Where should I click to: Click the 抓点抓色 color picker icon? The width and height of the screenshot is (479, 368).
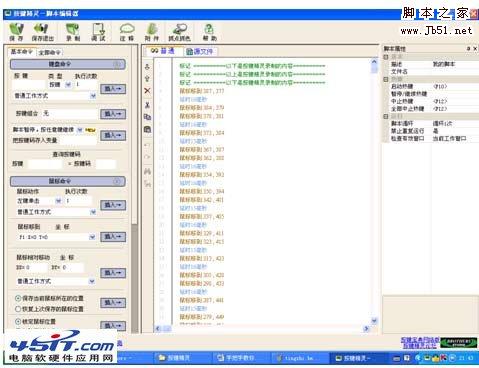[x=179, y=32]
